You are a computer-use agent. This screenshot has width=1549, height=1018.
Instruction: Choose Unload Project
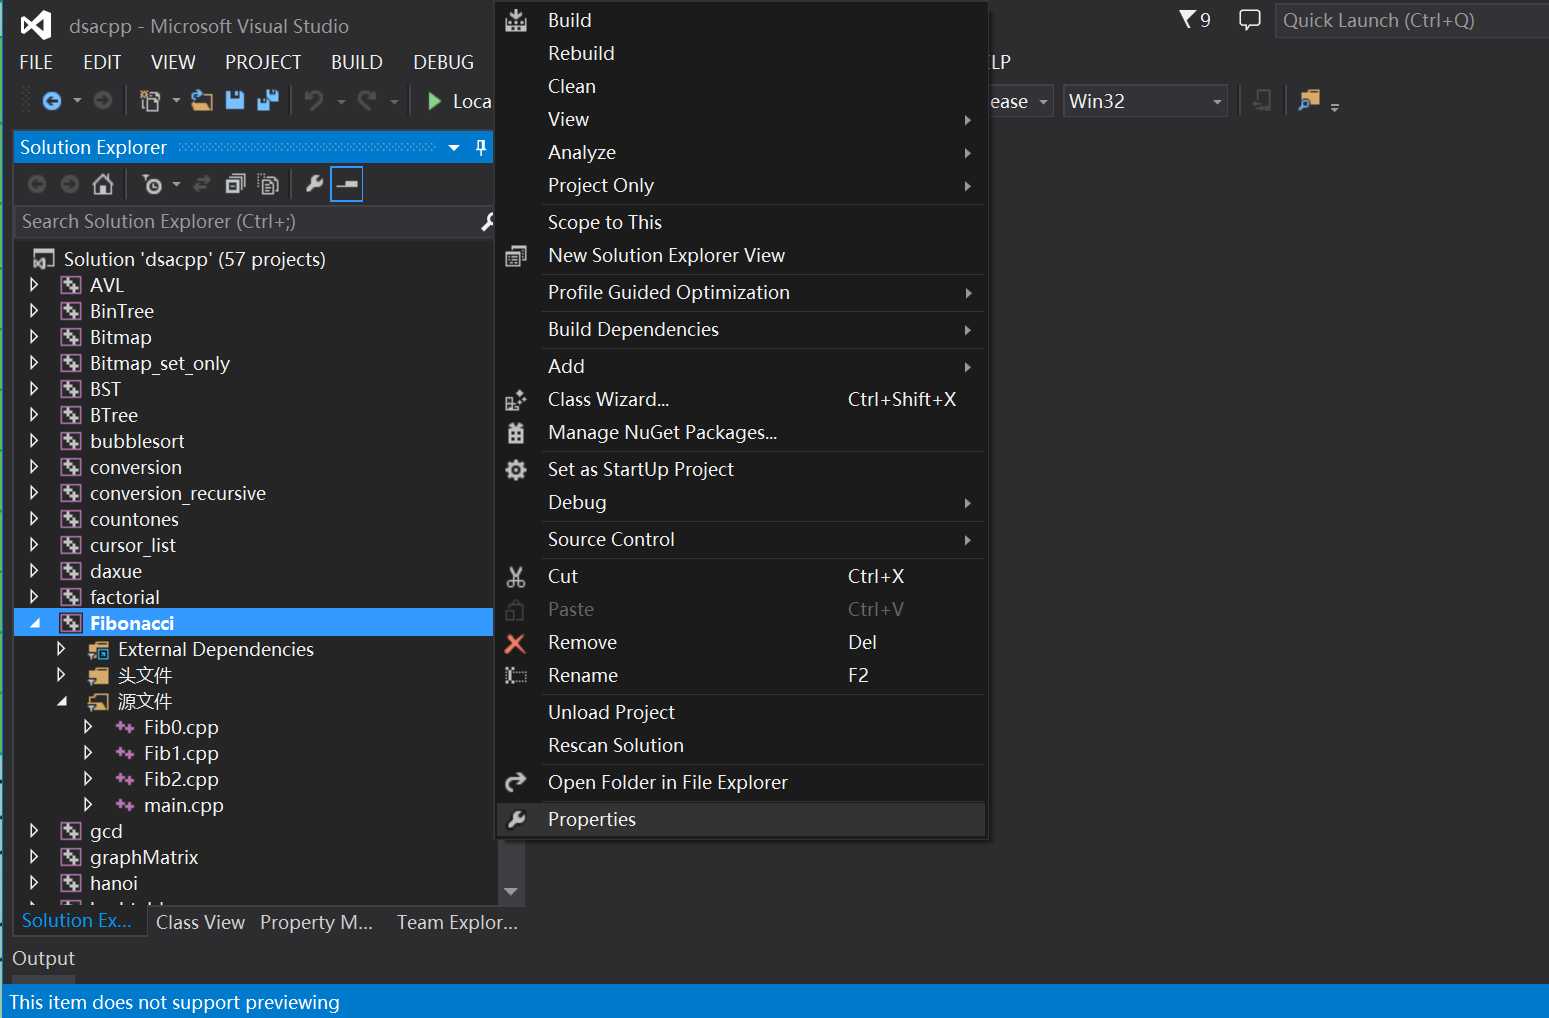click(741, 712)
